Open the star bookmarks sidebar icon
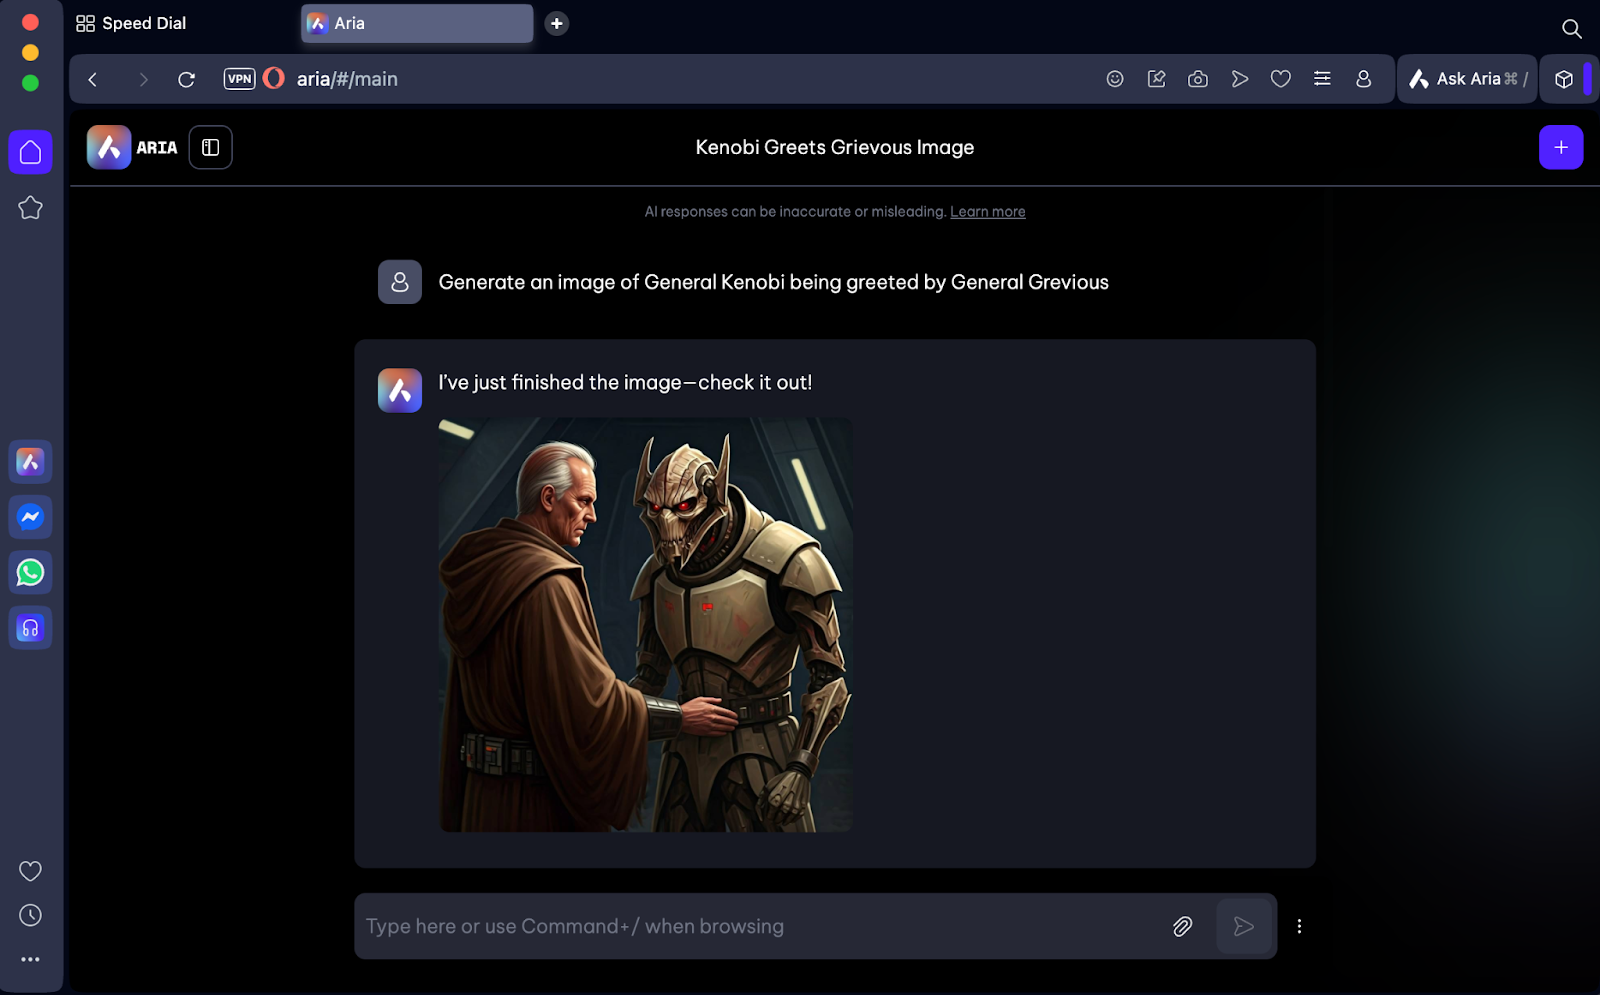The image size is (1600, 995). click(x=31, y=208)
